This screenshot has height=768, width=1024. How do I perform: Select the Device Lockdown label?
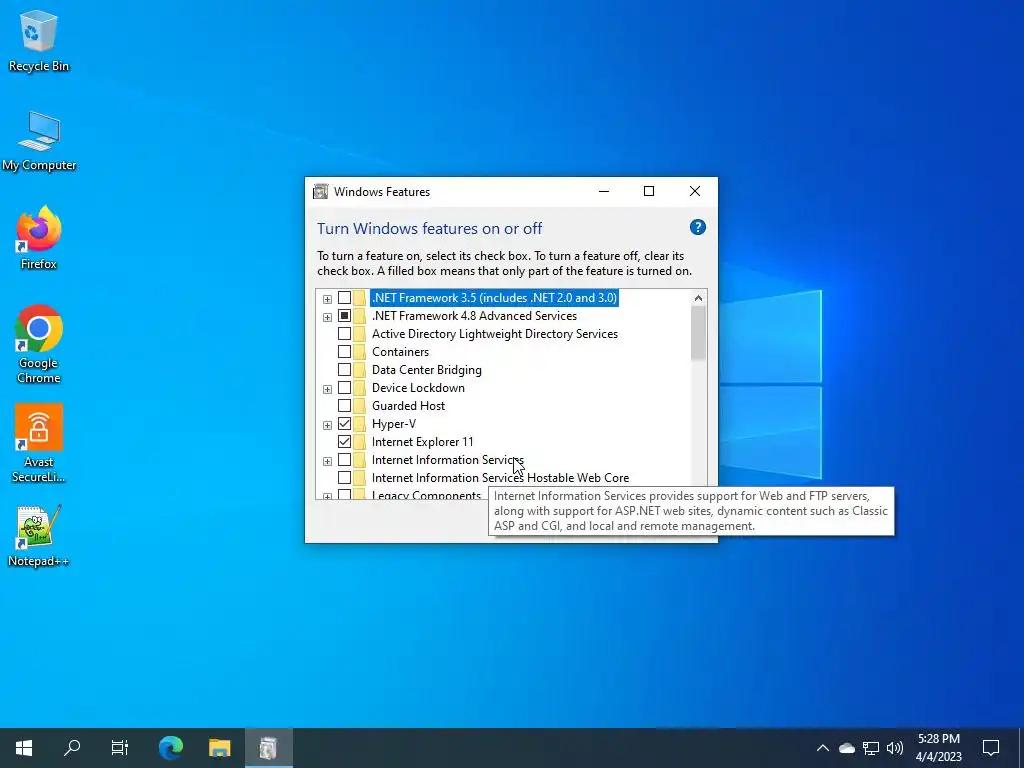coord(418,388)
